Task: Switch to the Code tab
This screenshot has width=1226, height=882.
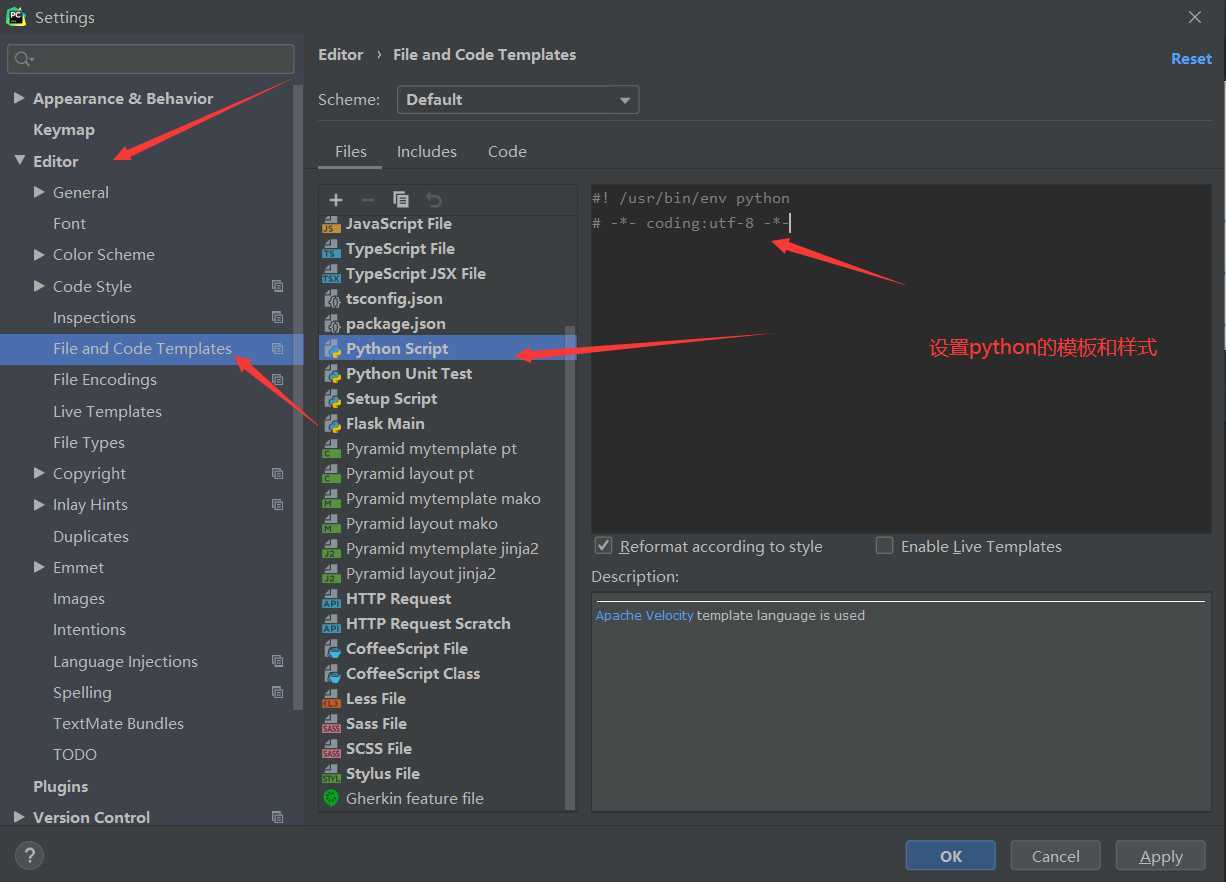Action: point(507,151)
